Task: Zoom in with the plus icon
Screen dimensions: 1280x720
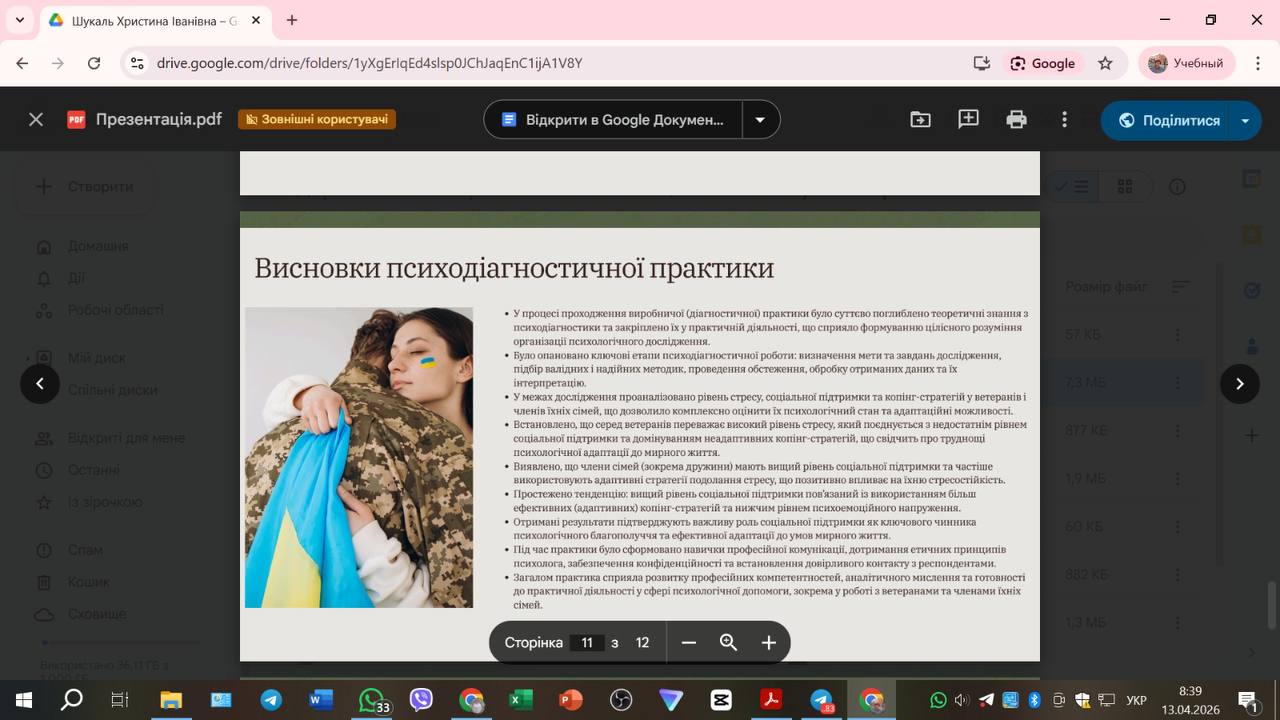Action: tap(768, 643)
